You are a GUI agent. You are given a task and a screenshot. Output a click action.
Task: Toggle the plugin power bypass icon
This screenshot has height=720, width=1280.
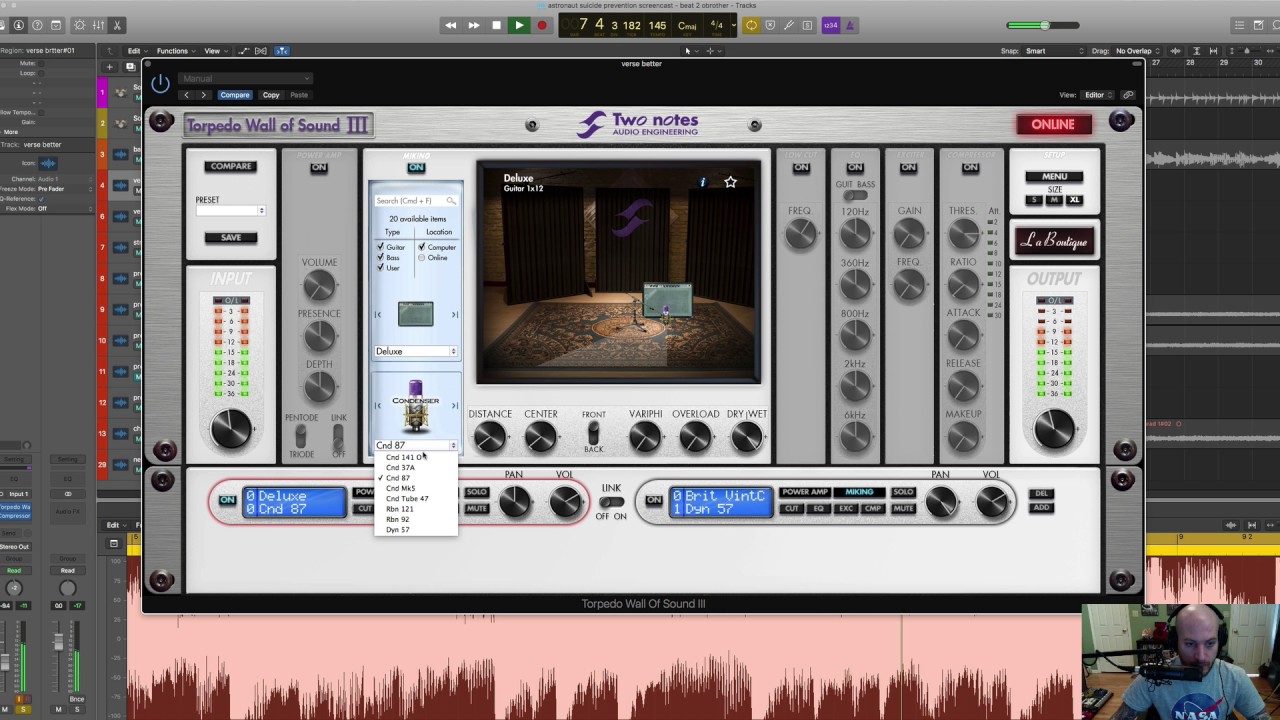click(160, 85)
